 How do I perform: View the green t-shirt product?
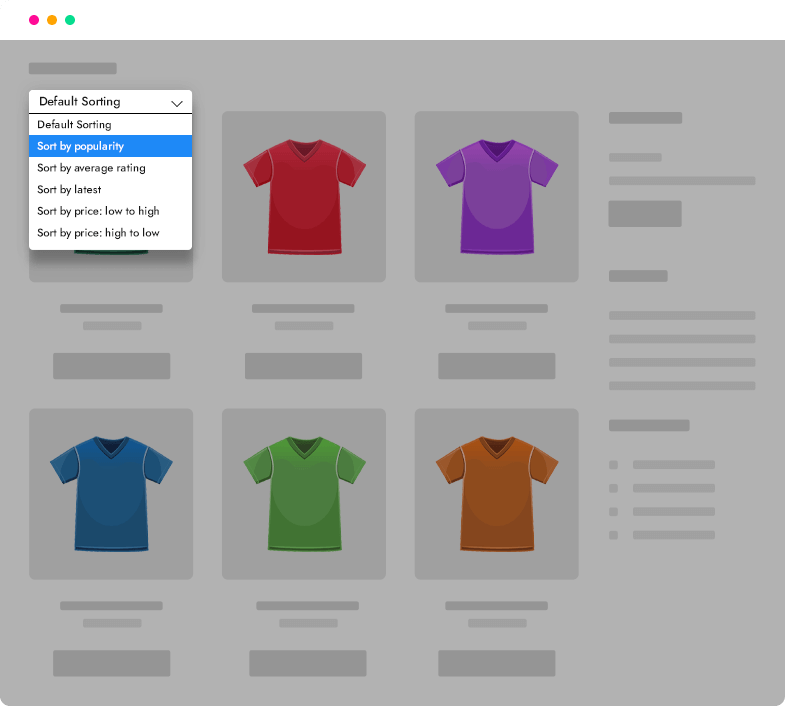[x=304, y=494]
